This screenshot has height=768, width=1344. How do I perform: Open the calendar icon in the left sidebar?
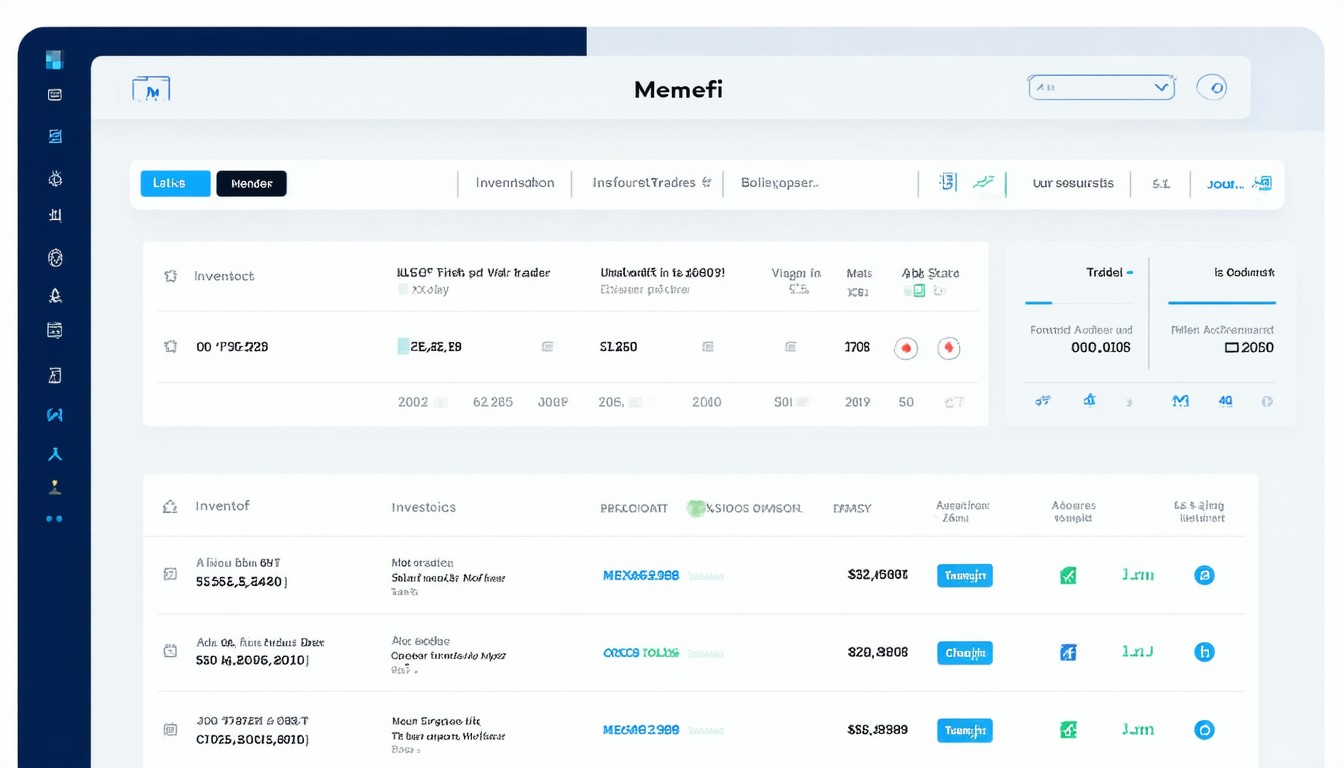(x=55, y=330)
